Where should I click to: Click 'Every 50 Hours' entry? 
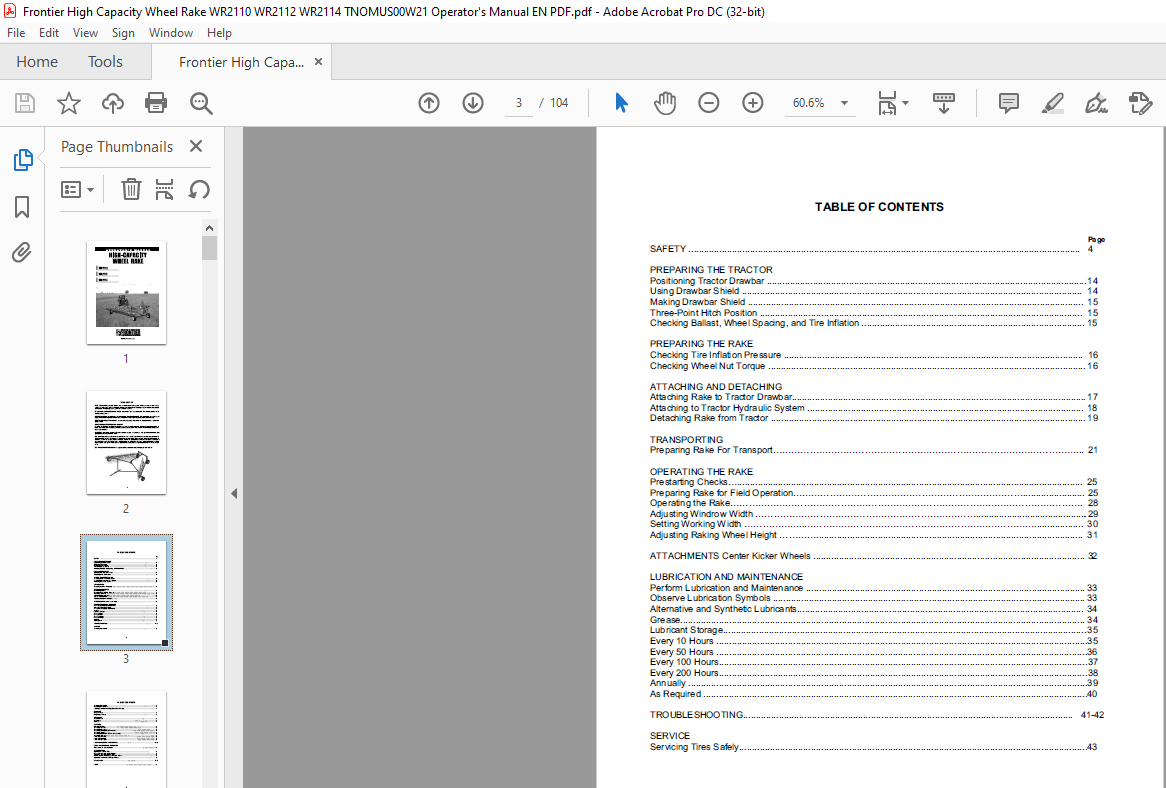(873, 652)
